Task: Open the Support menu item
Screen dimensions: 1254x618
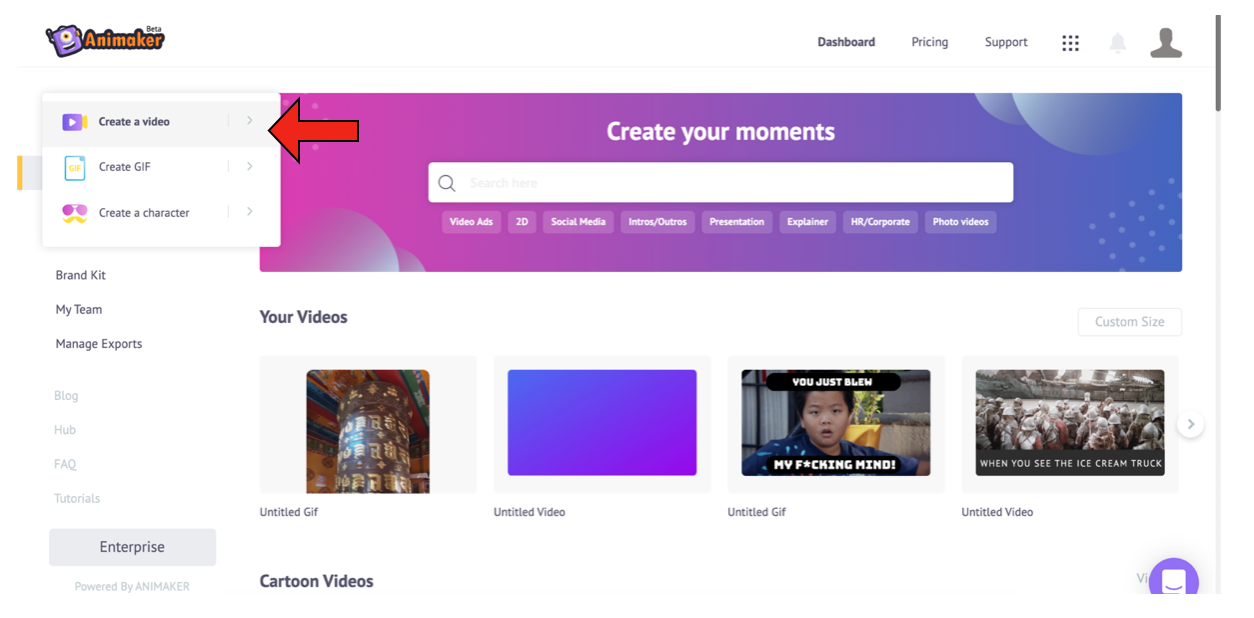Action: [x=1005, y=42]
